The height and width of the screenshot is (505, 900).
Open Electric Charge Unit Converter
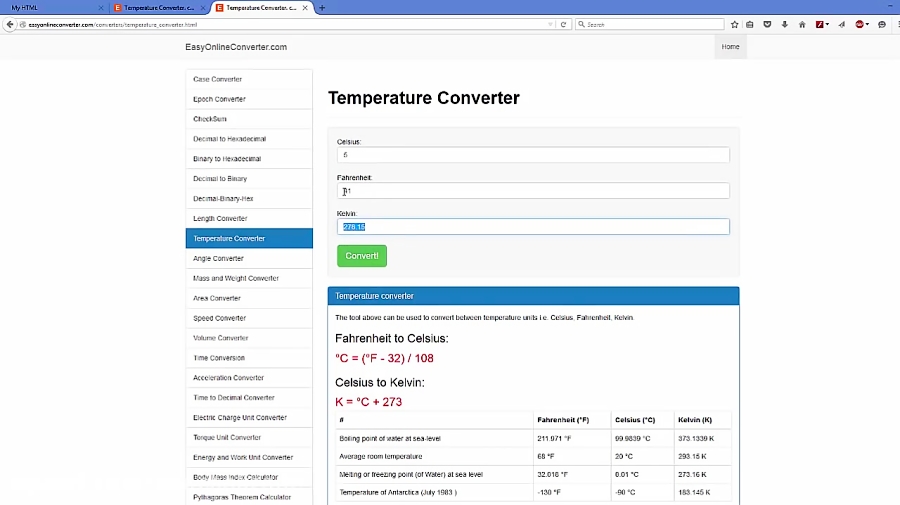pyautogui.click(x=249, y=418)
